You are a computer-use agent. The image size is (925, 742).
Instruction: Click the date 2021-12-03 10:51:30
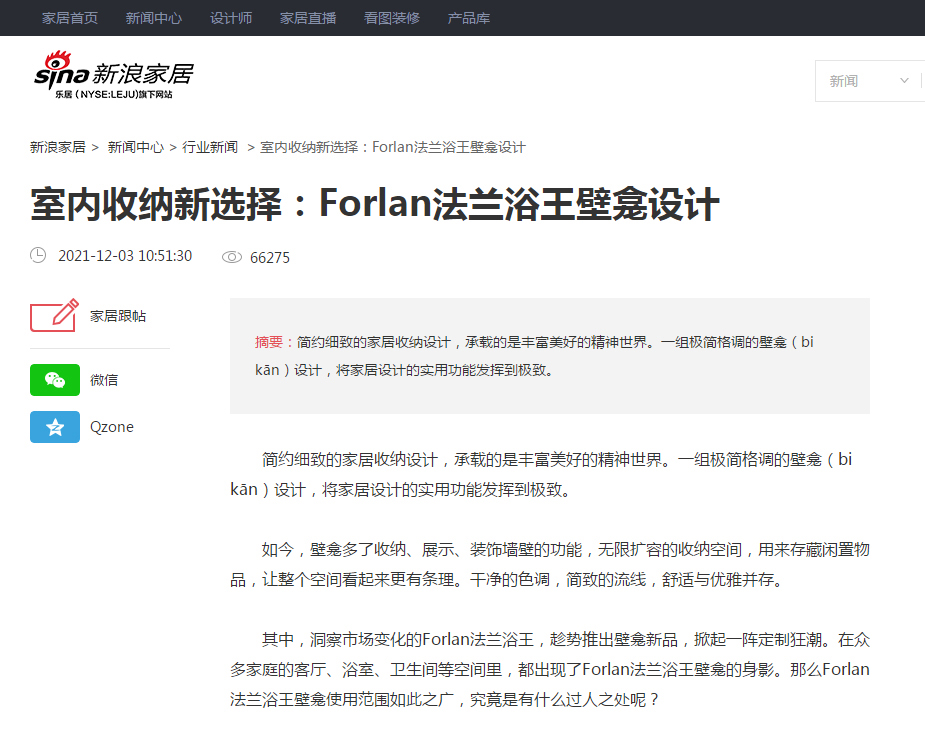pyautogui.click(x=125, y=256)
